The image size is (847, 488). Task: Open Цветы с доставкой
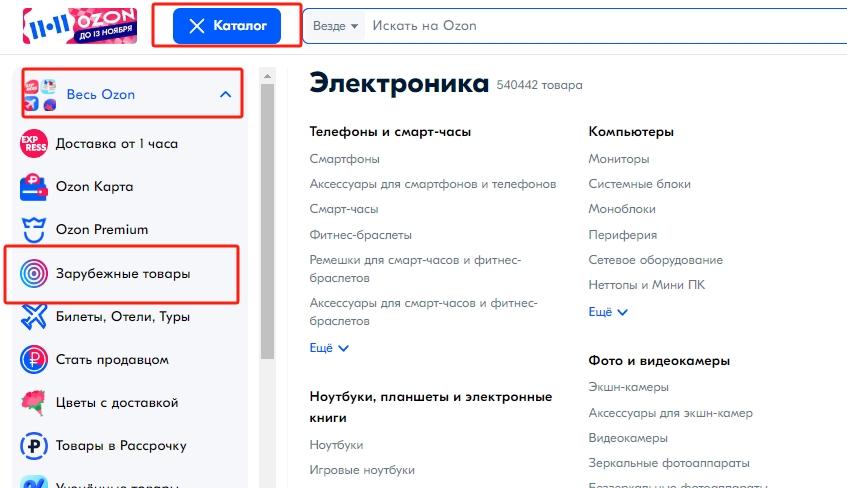click(117, 403)
